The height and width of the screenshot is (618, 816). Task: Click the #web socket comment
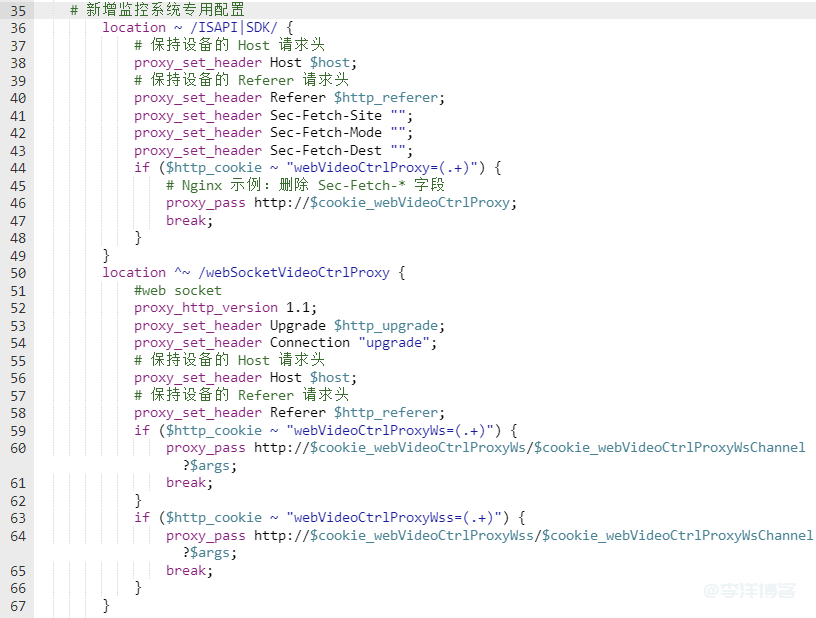[x=178, y=291]
